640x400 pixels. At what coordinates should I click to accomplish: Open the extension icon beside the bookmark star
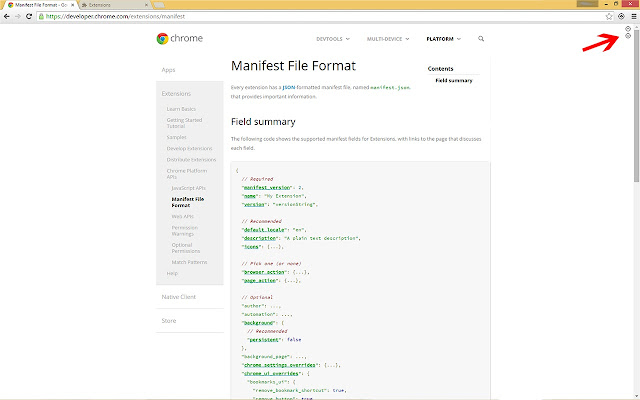pyautogui.click(x=621, y=16)
